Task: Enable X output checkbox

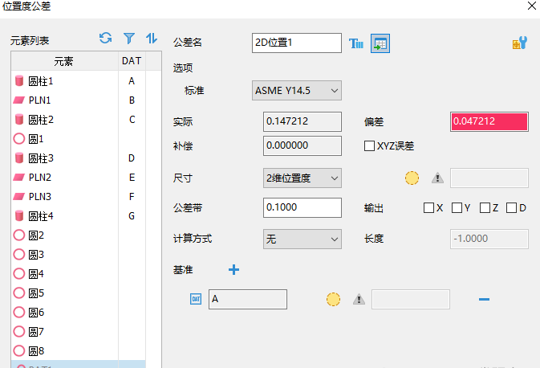Action: pos(428,208)
